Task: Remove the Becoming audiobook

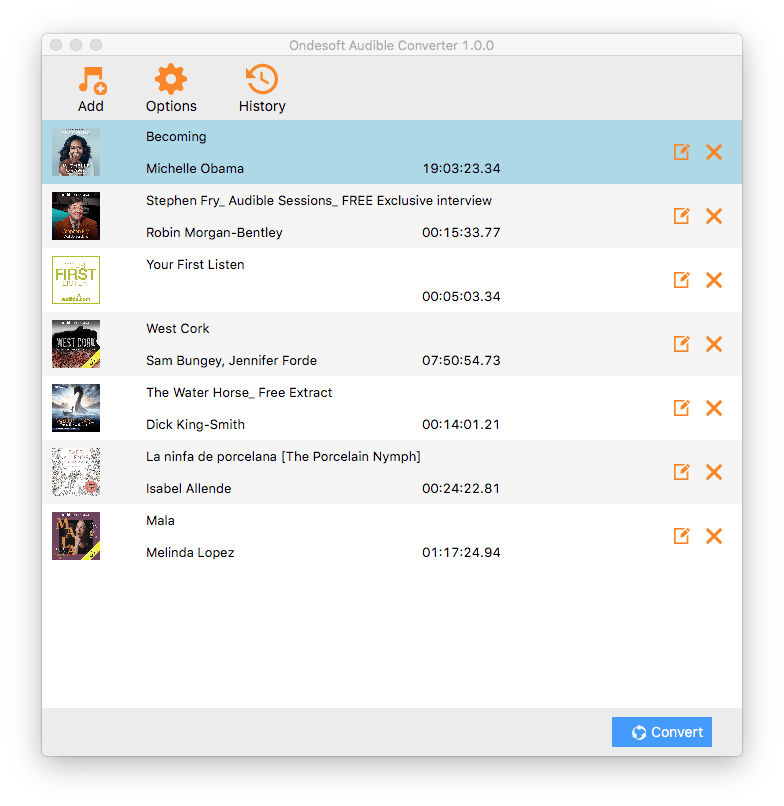Action: [714, 152]
